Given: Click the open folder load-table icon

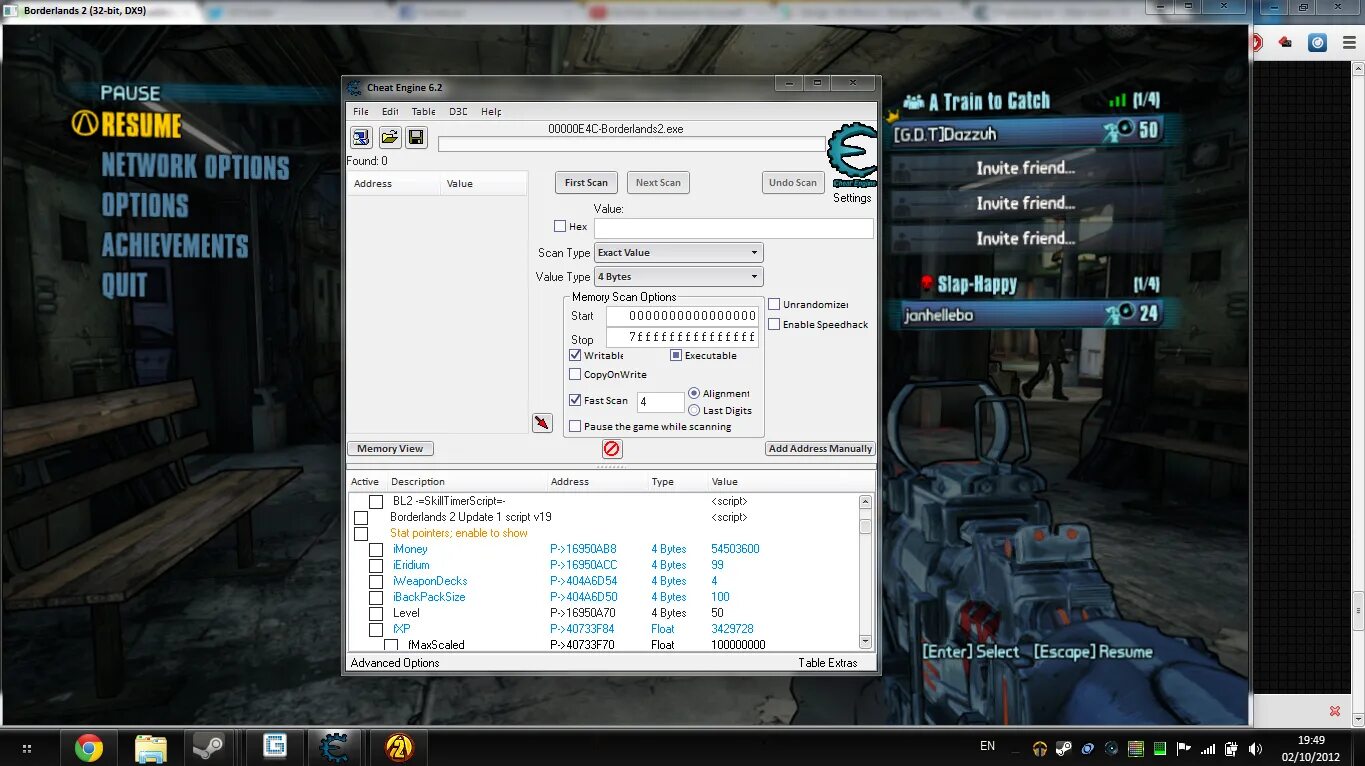Looking at the screenshot, I should 389,137.
